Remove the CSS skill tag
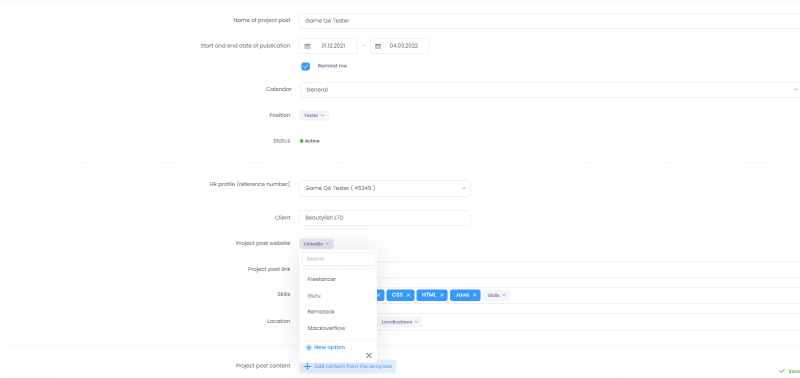 pyautogui.click(x=408, y=295)
